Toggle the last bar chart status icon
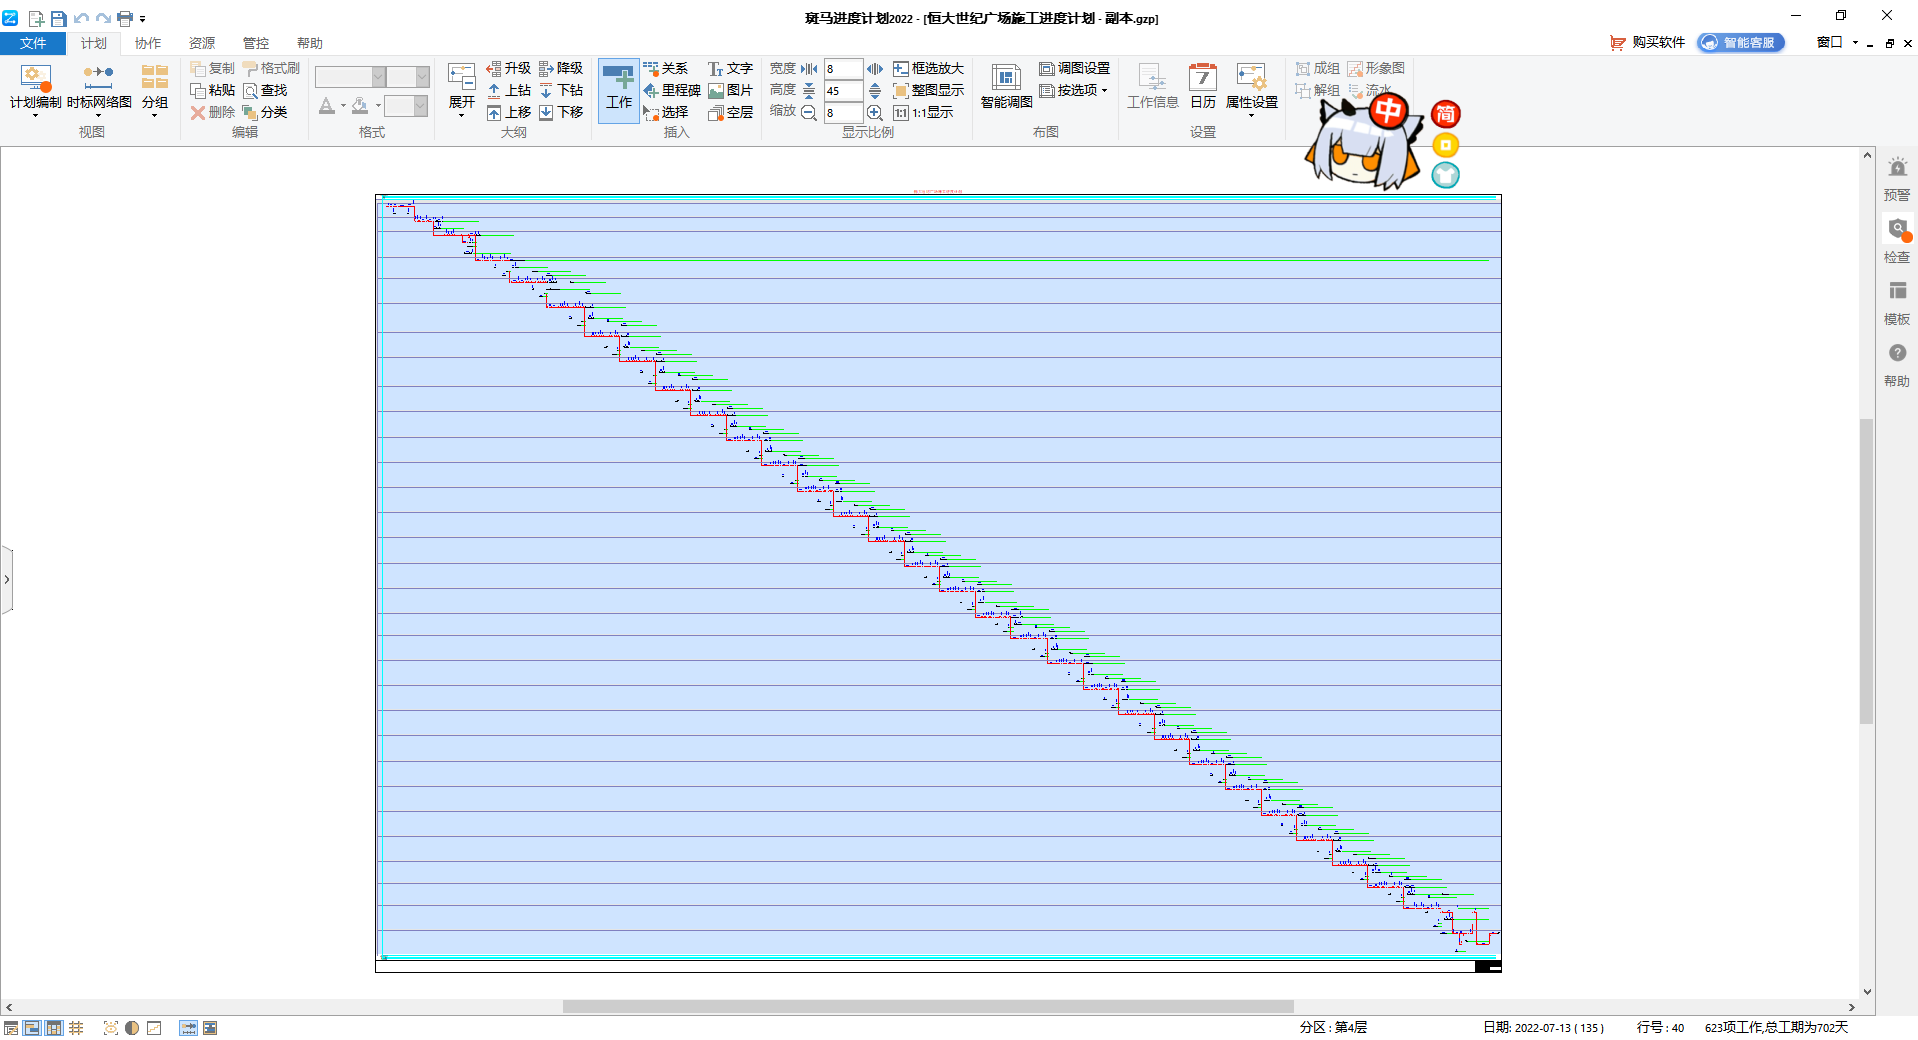Screen dimensions: 1918x1040 coord(210,1028)
